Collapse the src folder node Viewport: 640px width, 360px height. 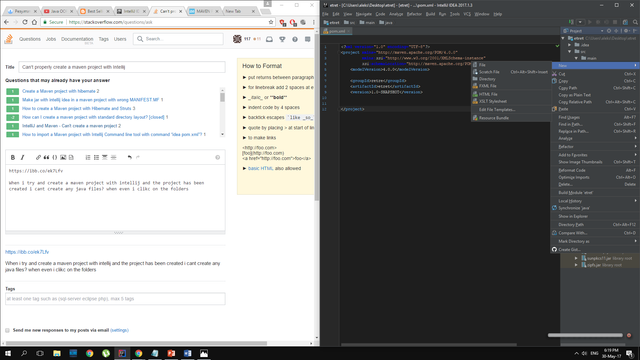(570, 51)
